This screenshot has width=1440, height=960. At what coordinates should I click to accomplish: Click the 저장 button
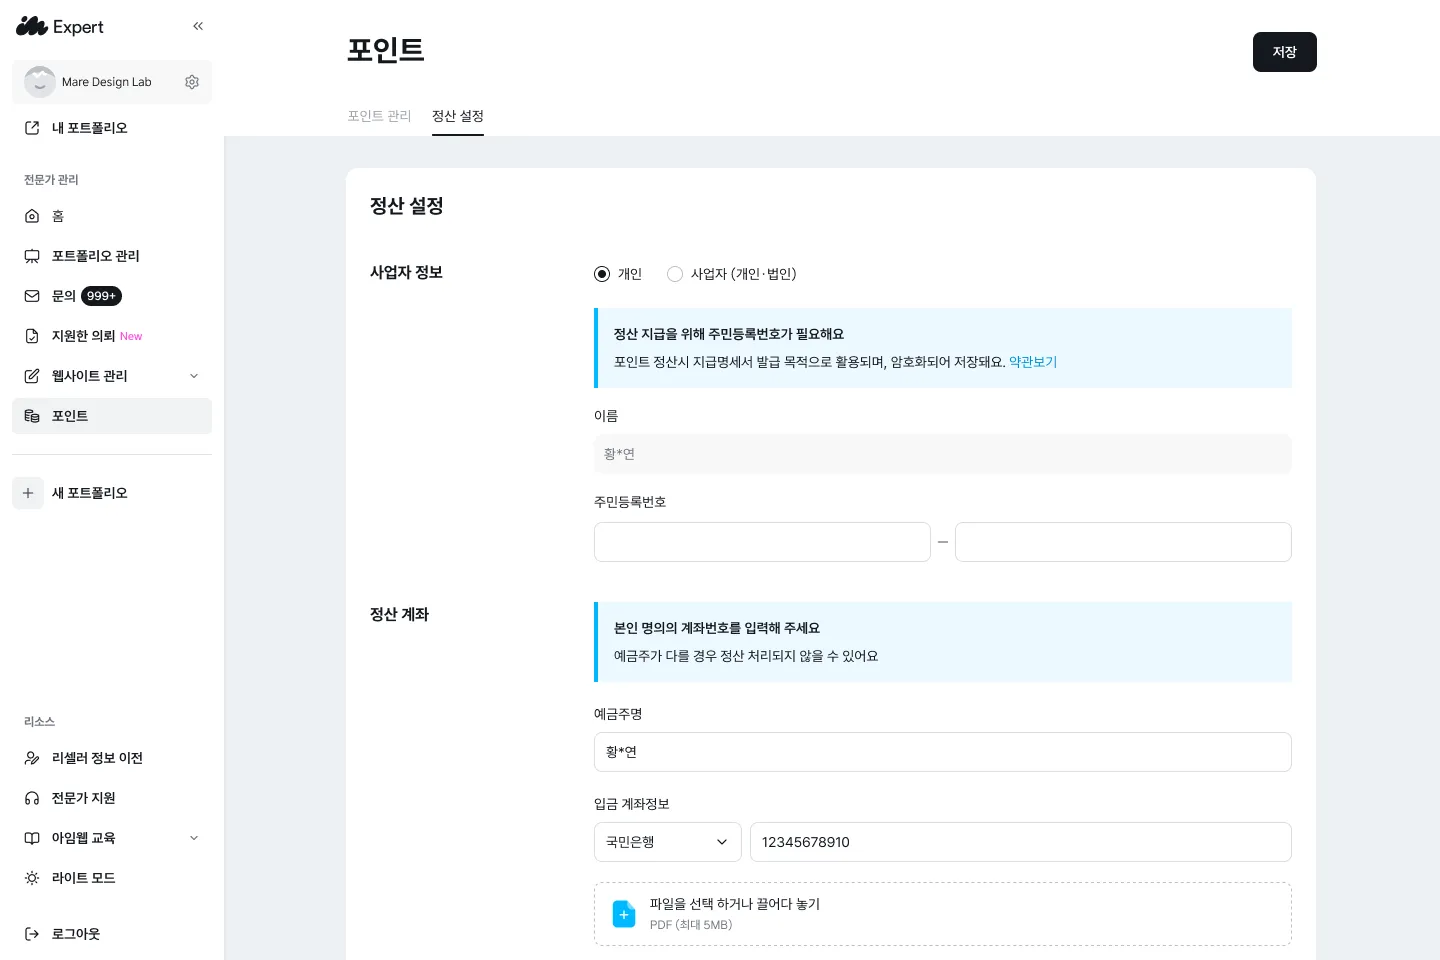[x=1284, y=52]
